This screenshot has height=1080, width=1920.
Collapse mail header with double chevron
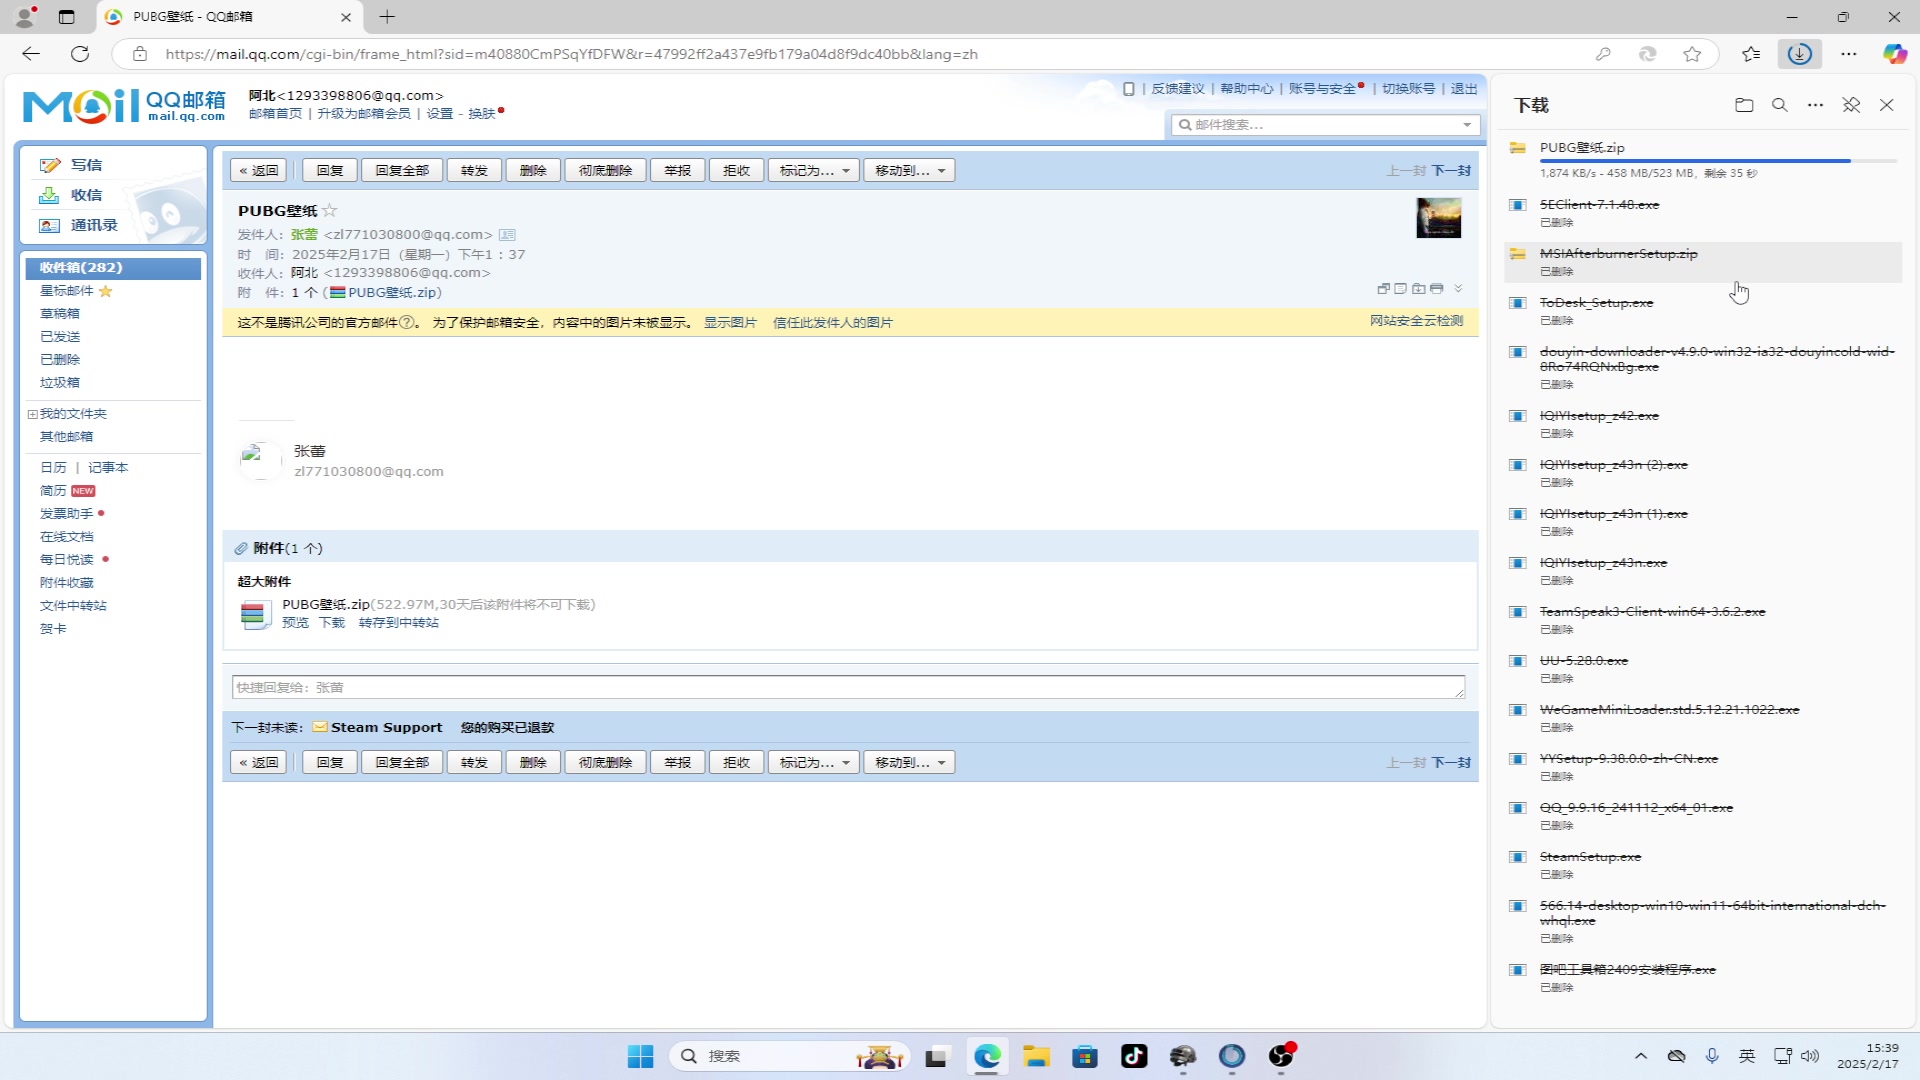(1458, 288)
